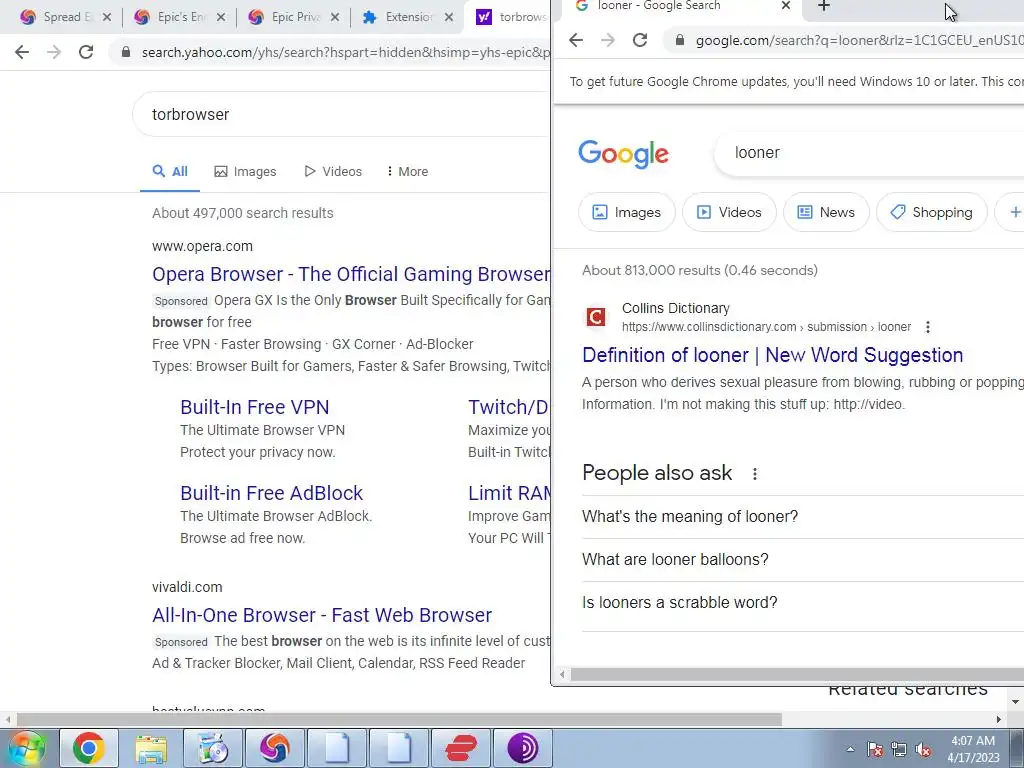The height and width of the screenshot is (768, 1024).
Task: Open Built-in Free AdBlock sitelink
Action: click(x=271, y=493)
